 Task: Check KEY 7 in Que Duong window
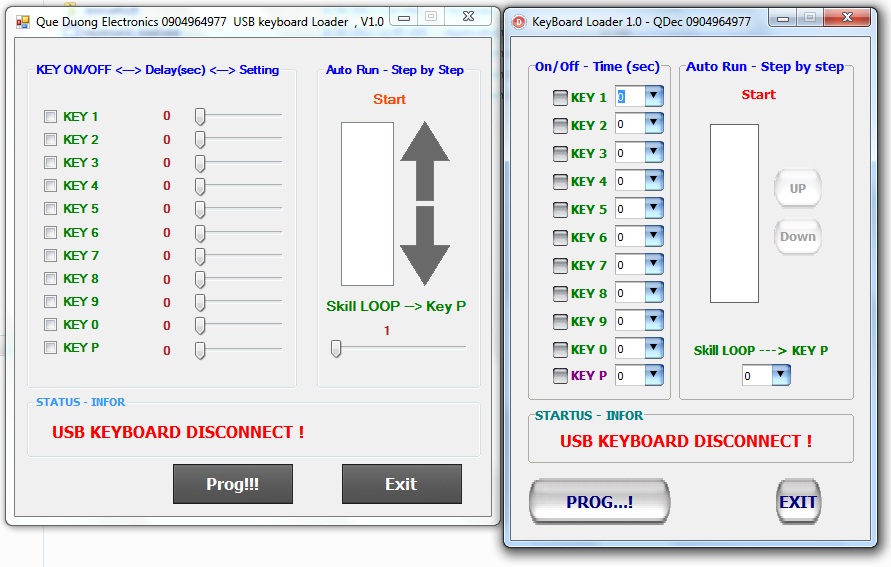coord(51,255)
